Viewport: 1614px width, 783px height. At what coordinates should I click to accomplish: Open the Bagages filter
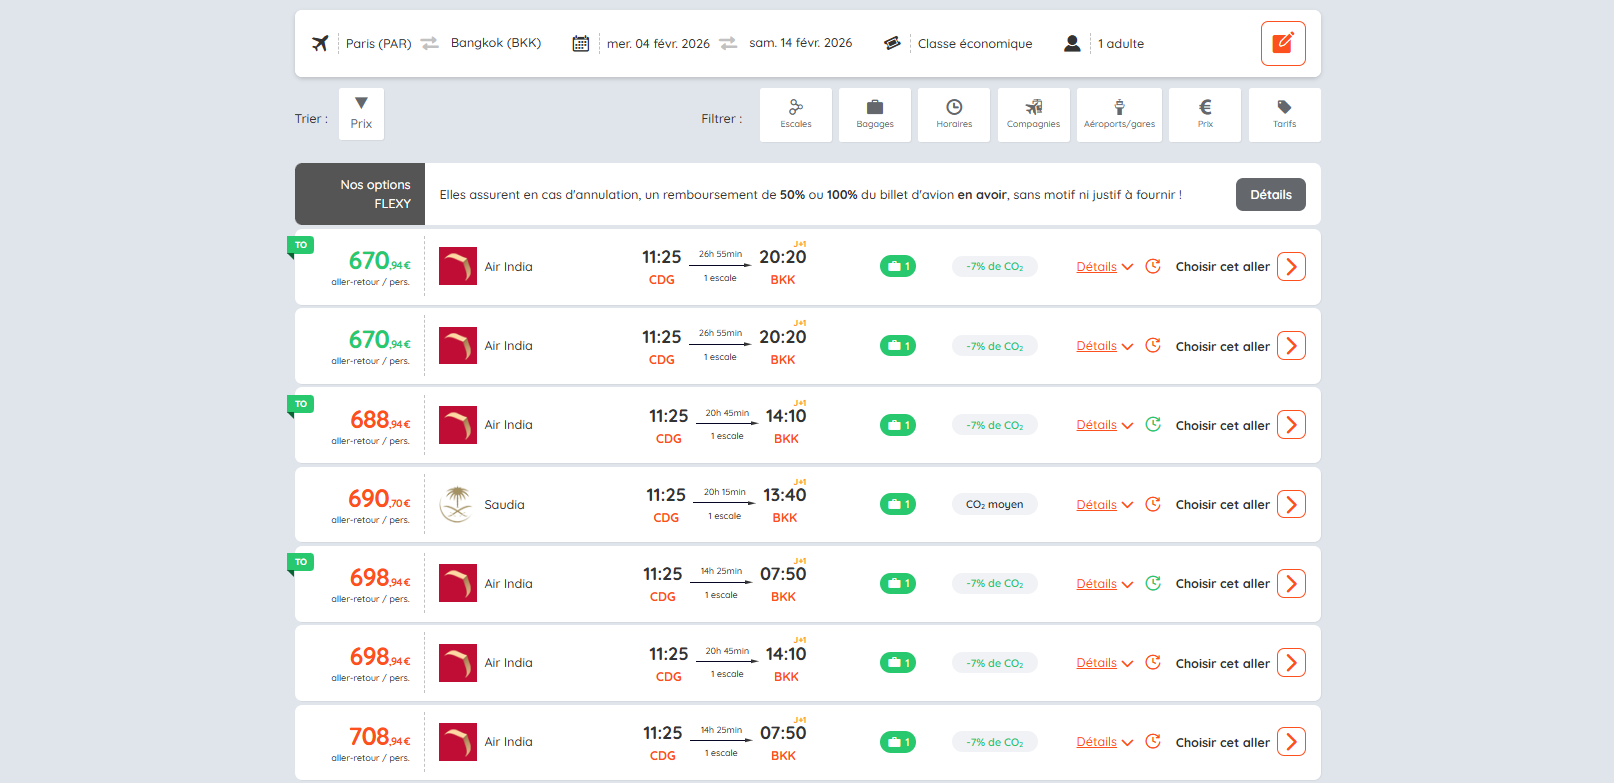(874, 115)
